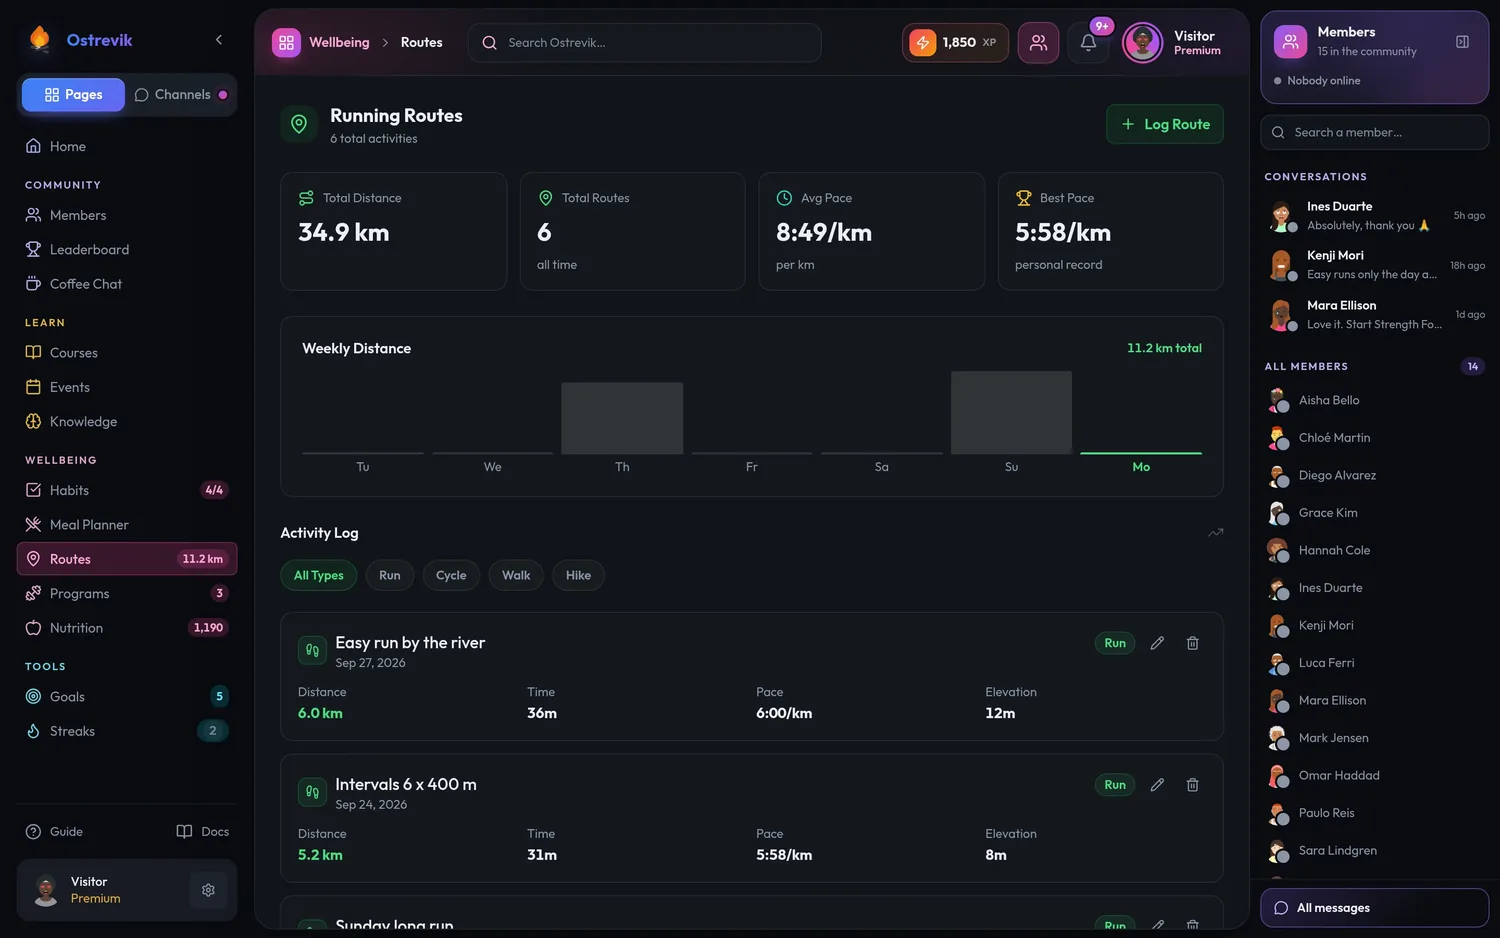The width and height of the screenshot is (1500, 938).
Task: Select Omar Haddad in All Members
Action: [1375, 776]
